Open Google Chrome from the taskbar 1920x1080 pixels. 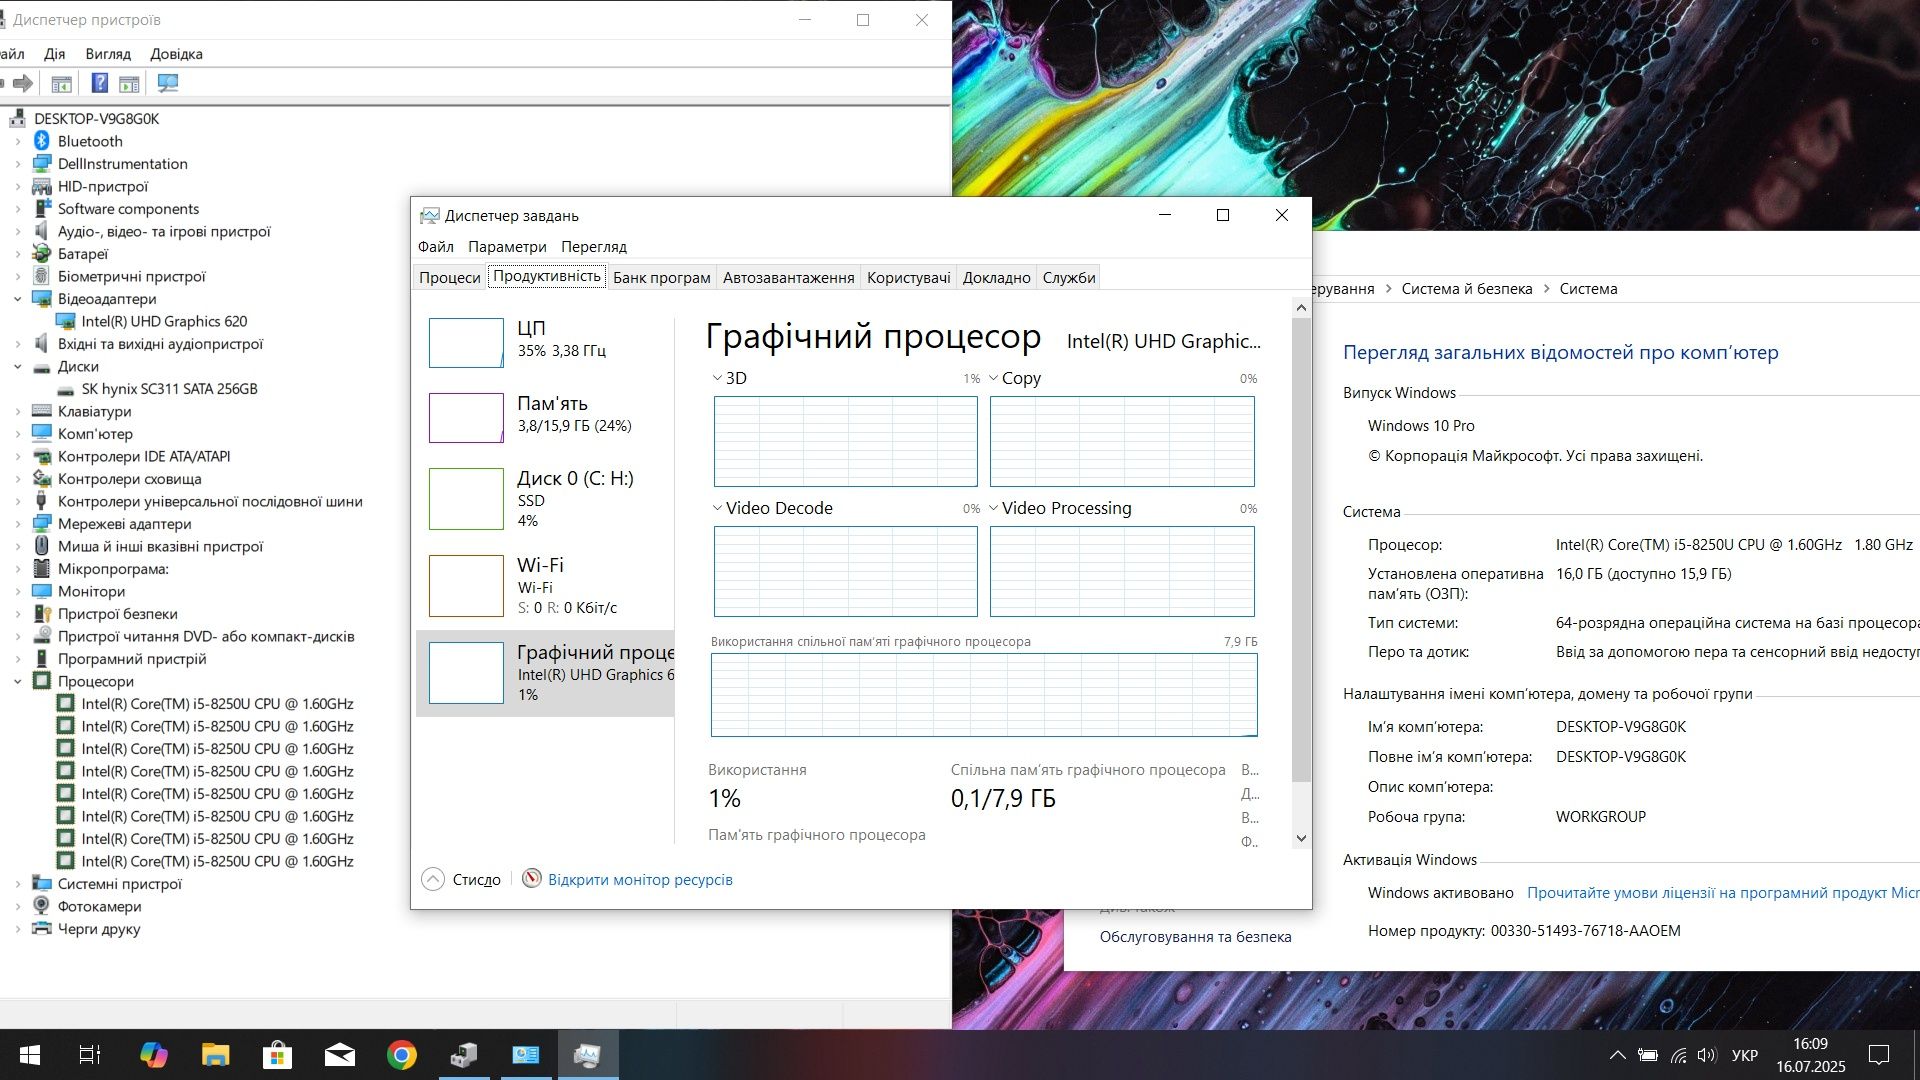tap(402, 1055)
